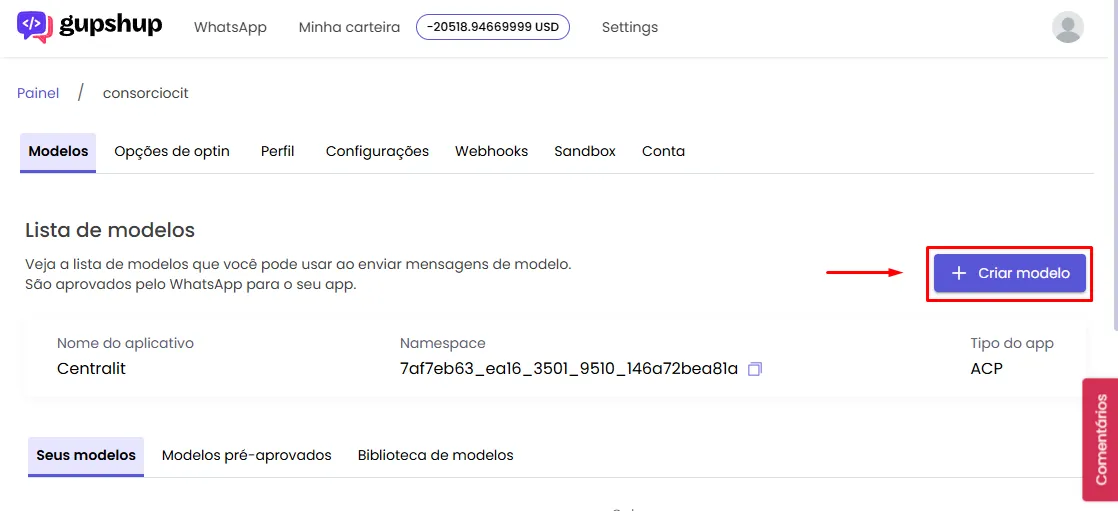
Task: Open the user avatar profile icon
Action: click(1067, 27)
